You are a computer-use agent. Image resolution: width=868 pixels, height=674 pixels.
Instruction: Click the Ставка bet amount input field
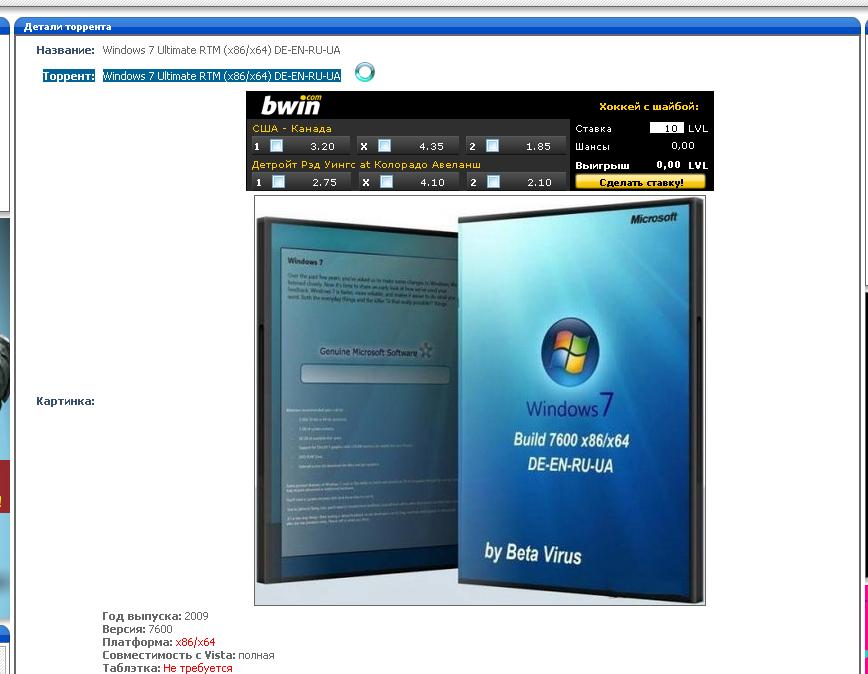click(666, 128)
